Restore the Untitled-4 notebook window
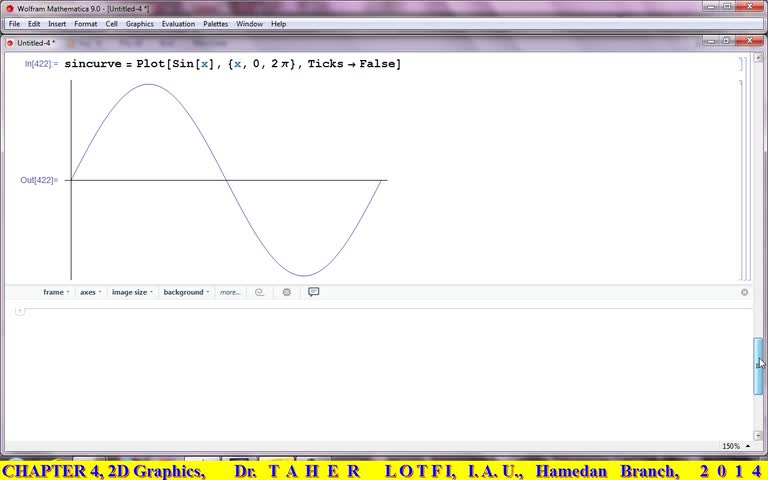 click(726, 41)
